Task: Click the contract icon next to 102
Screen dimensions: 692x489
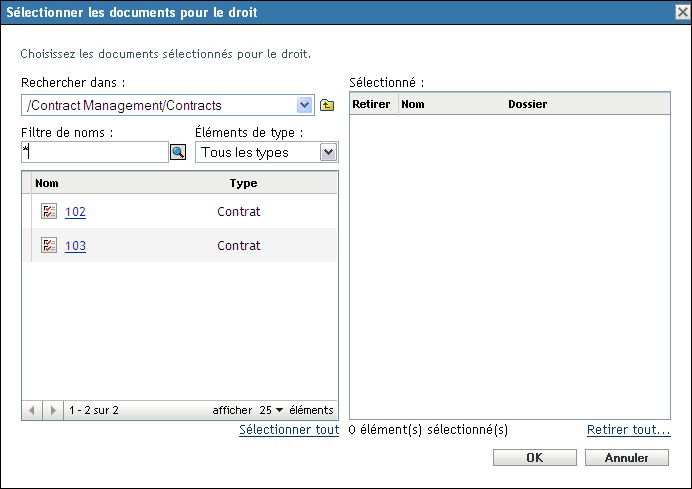Action: (49, 212)
